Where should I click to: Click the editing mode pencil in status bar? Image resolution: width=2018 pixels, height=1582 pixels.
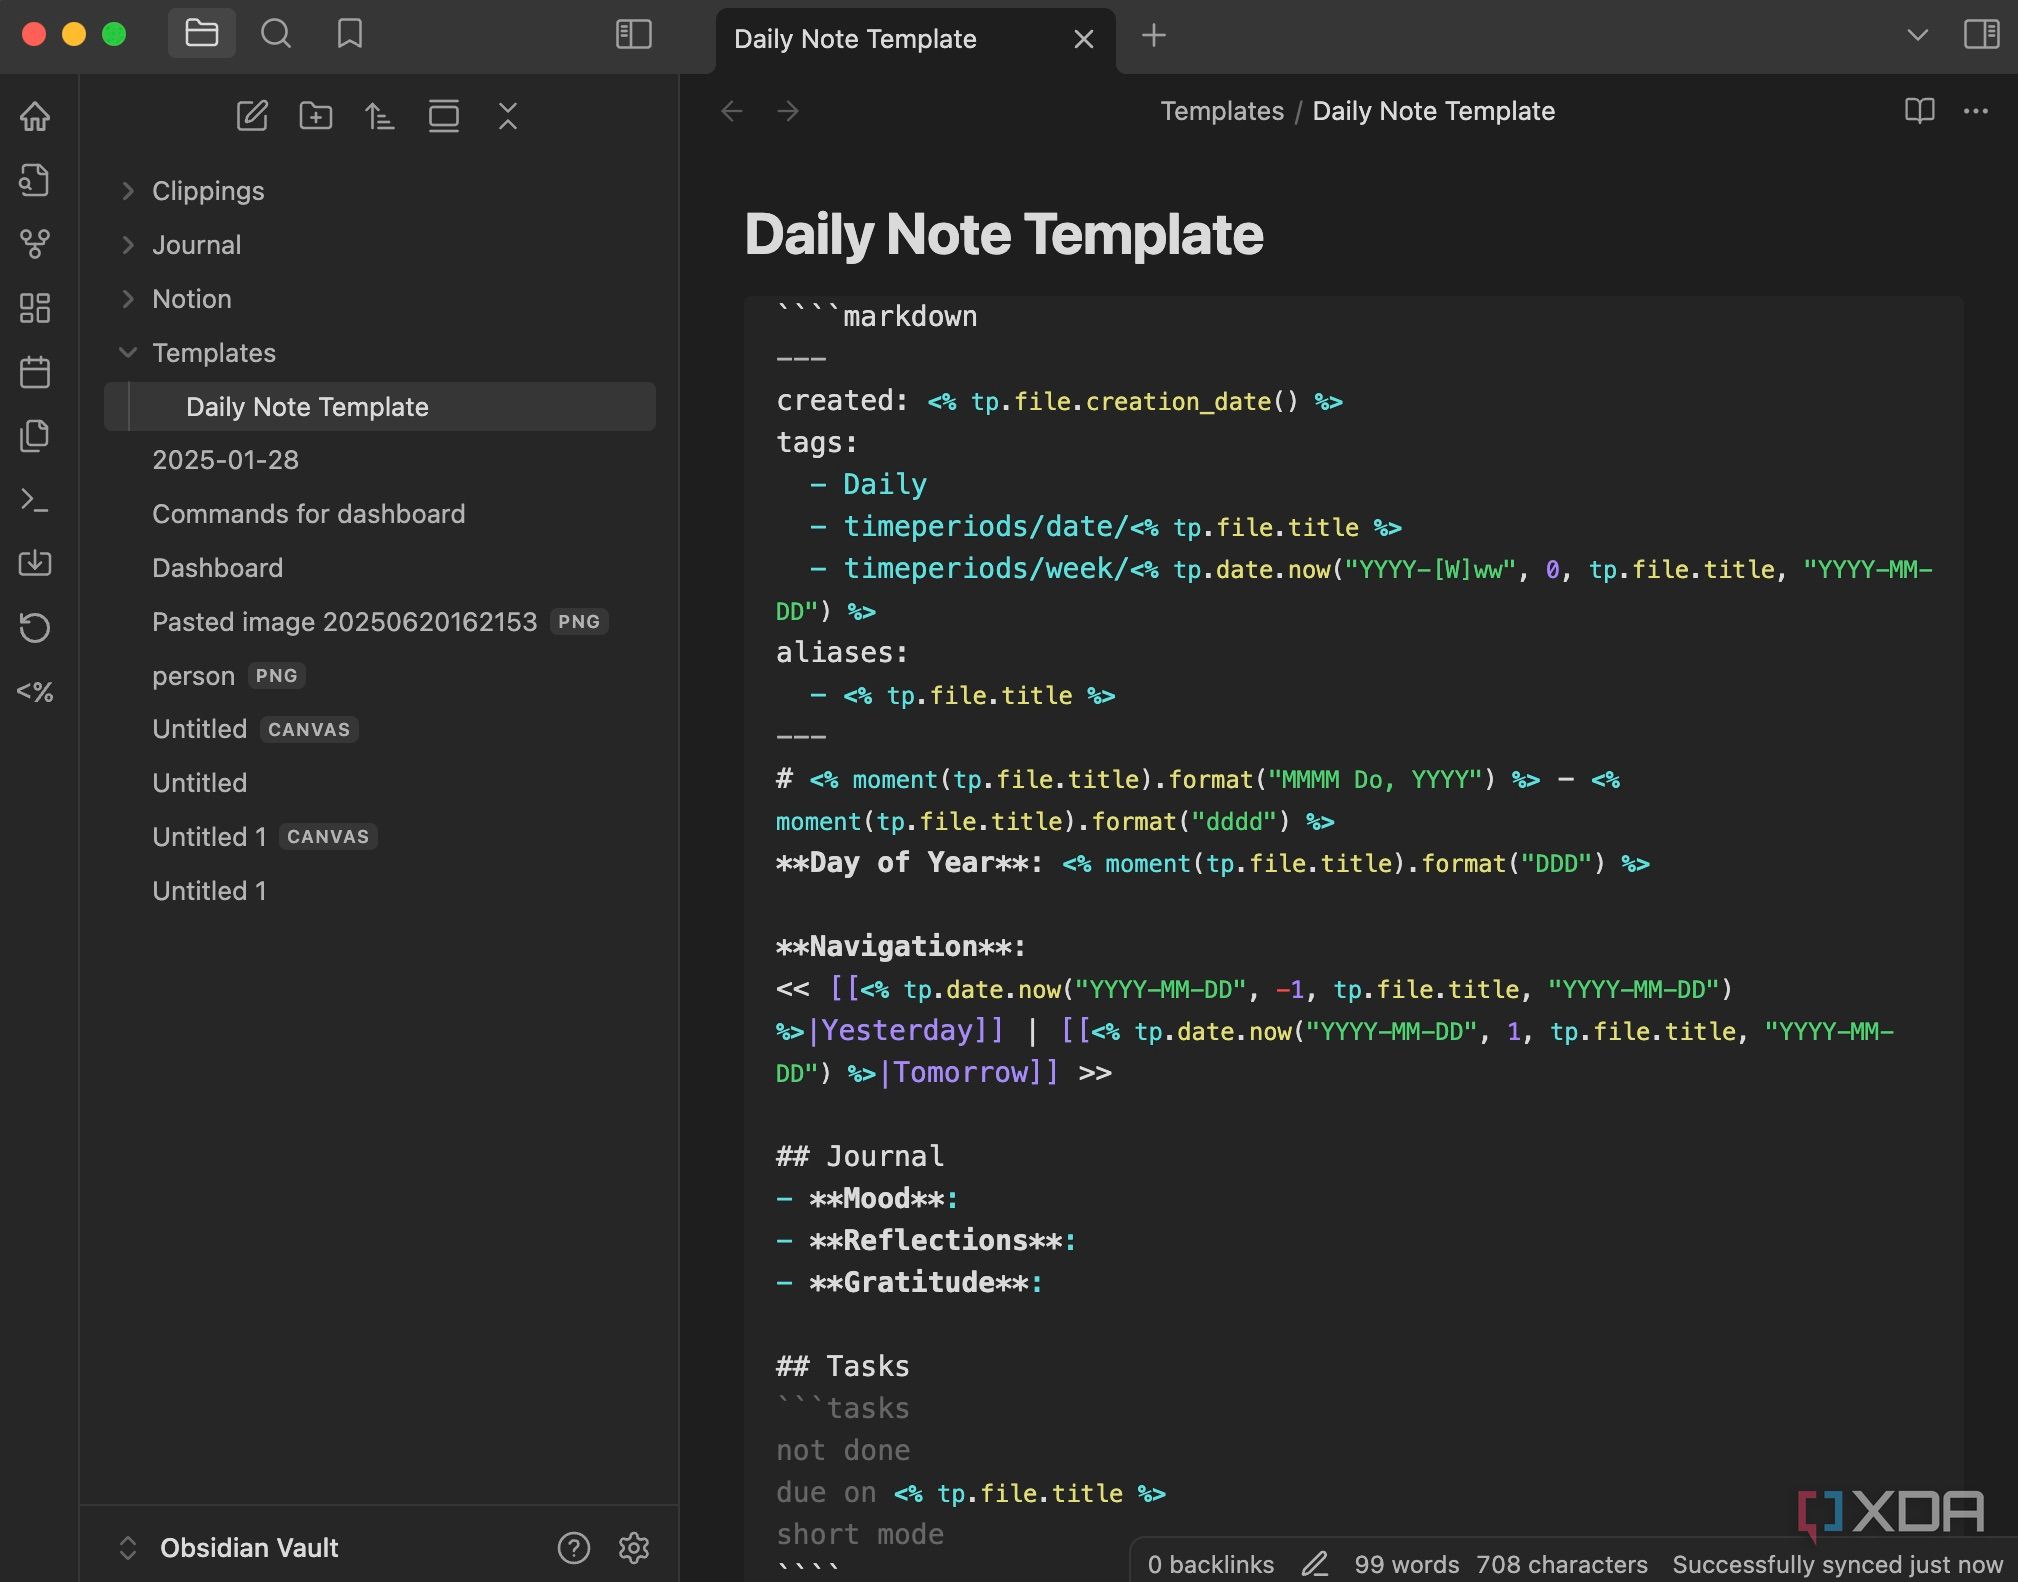(1315, 1564)
